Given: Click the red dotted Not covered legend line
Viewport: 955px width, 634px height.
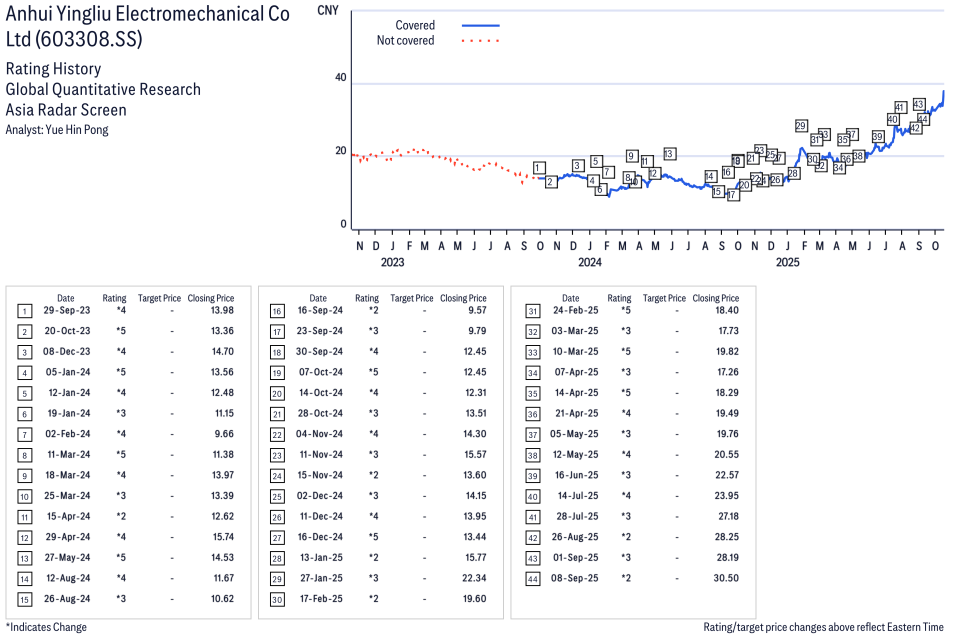Looking at the screenshot, I should tap(480, 41).
